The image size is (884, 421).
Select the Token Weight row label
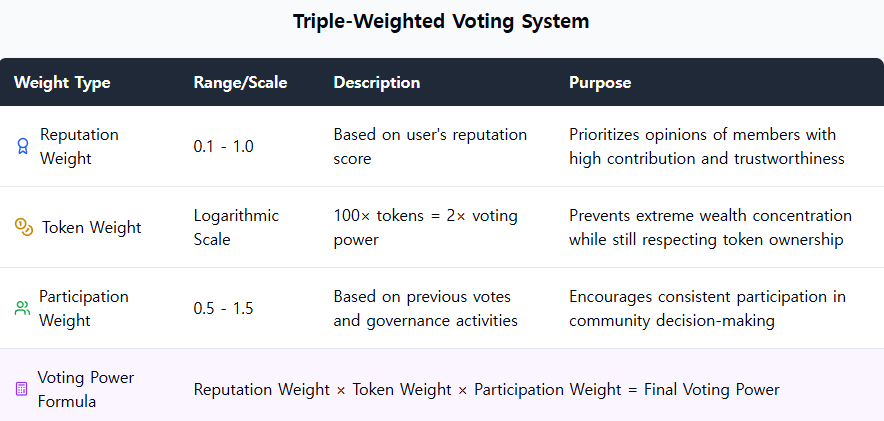[91, 227]
